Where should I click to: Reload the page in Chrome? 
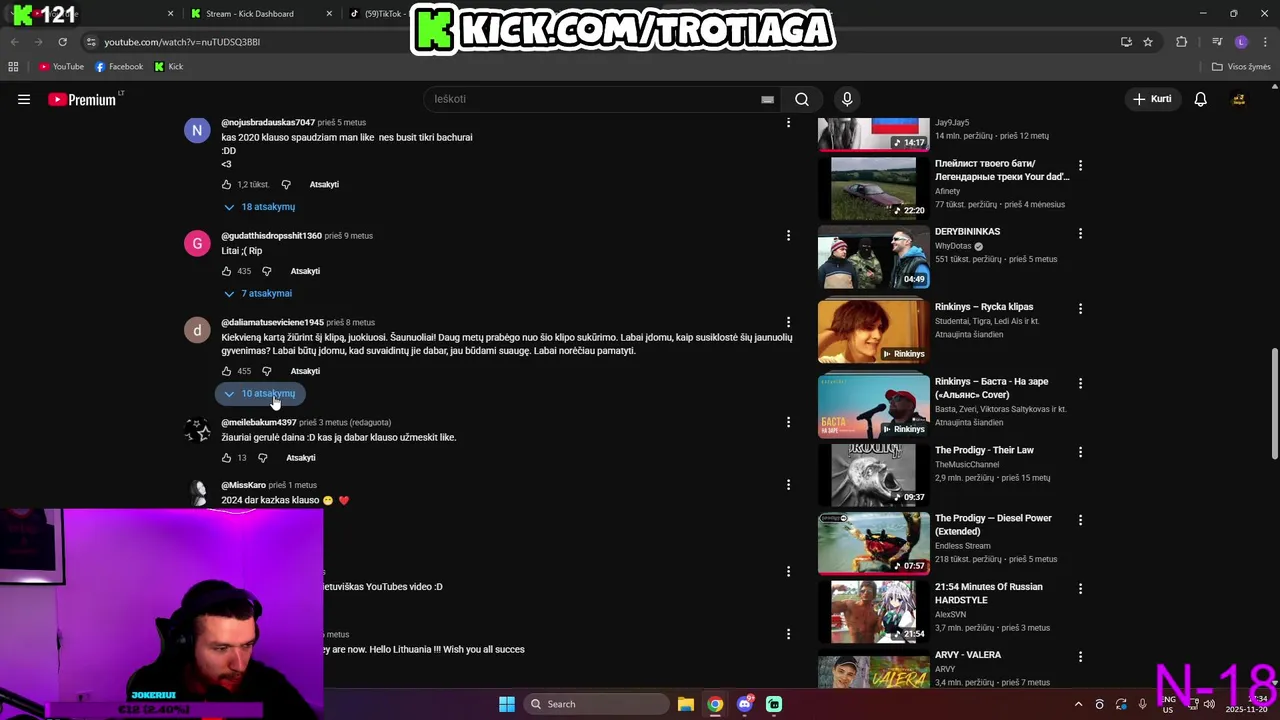coord(62,42)
